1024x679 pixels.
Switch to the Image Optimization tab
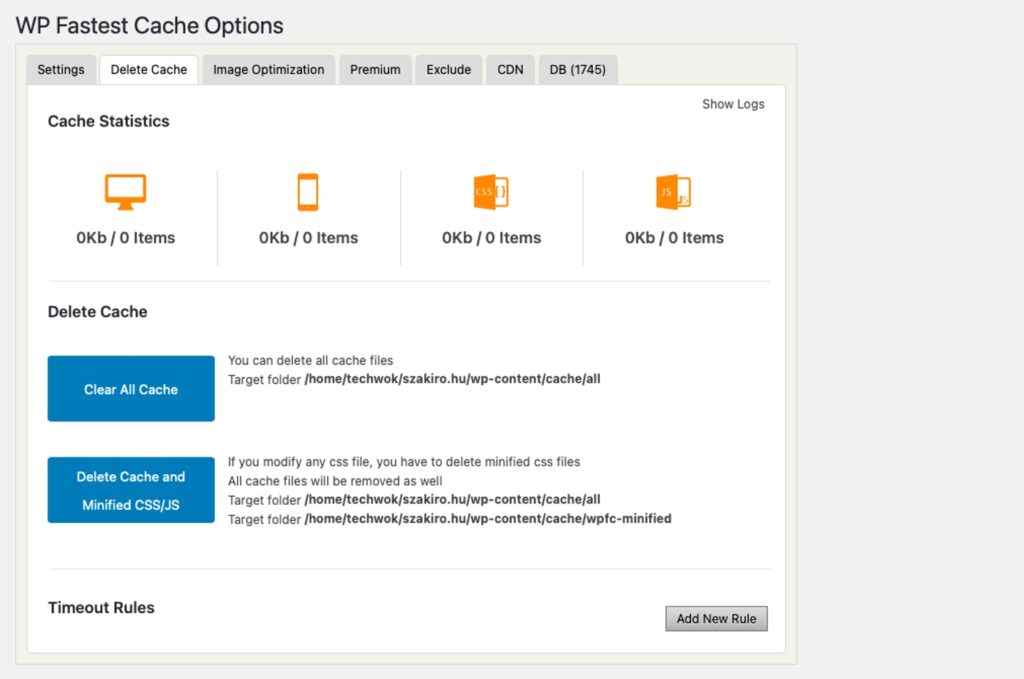[268, 70]
